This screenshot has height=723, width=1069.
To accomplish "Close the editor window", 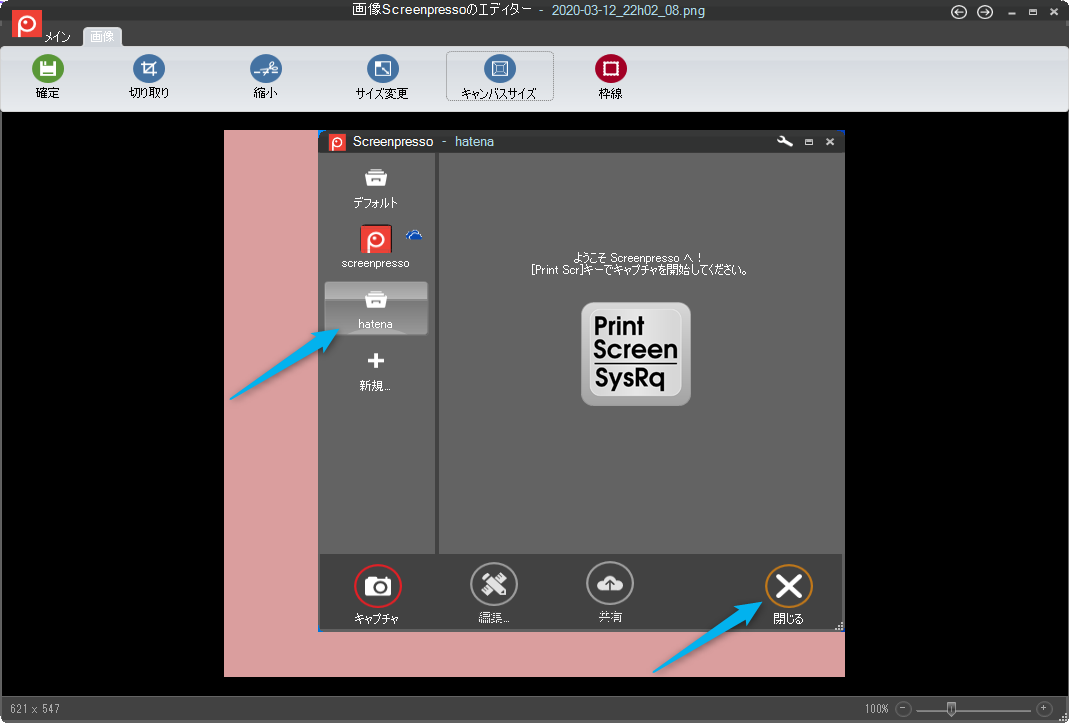I will tap(1053, 12).
